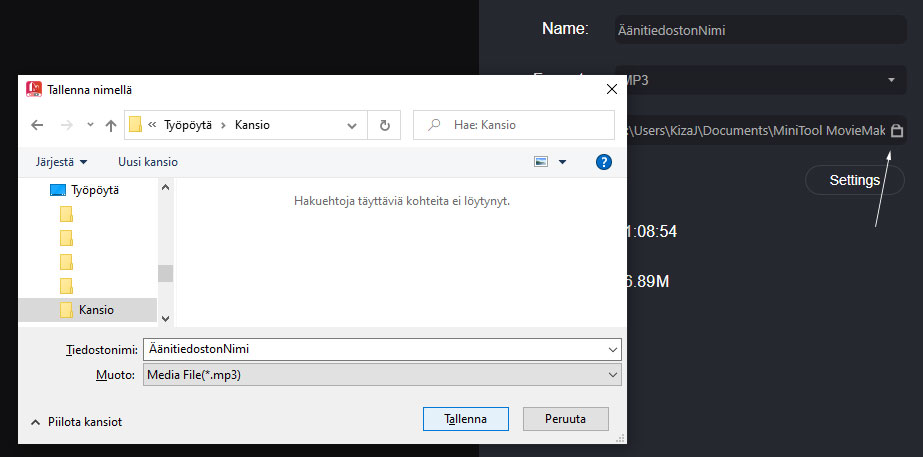Screen dimensions: 923x457
Task: Refresh the current folder view
Action: (384, 125)
